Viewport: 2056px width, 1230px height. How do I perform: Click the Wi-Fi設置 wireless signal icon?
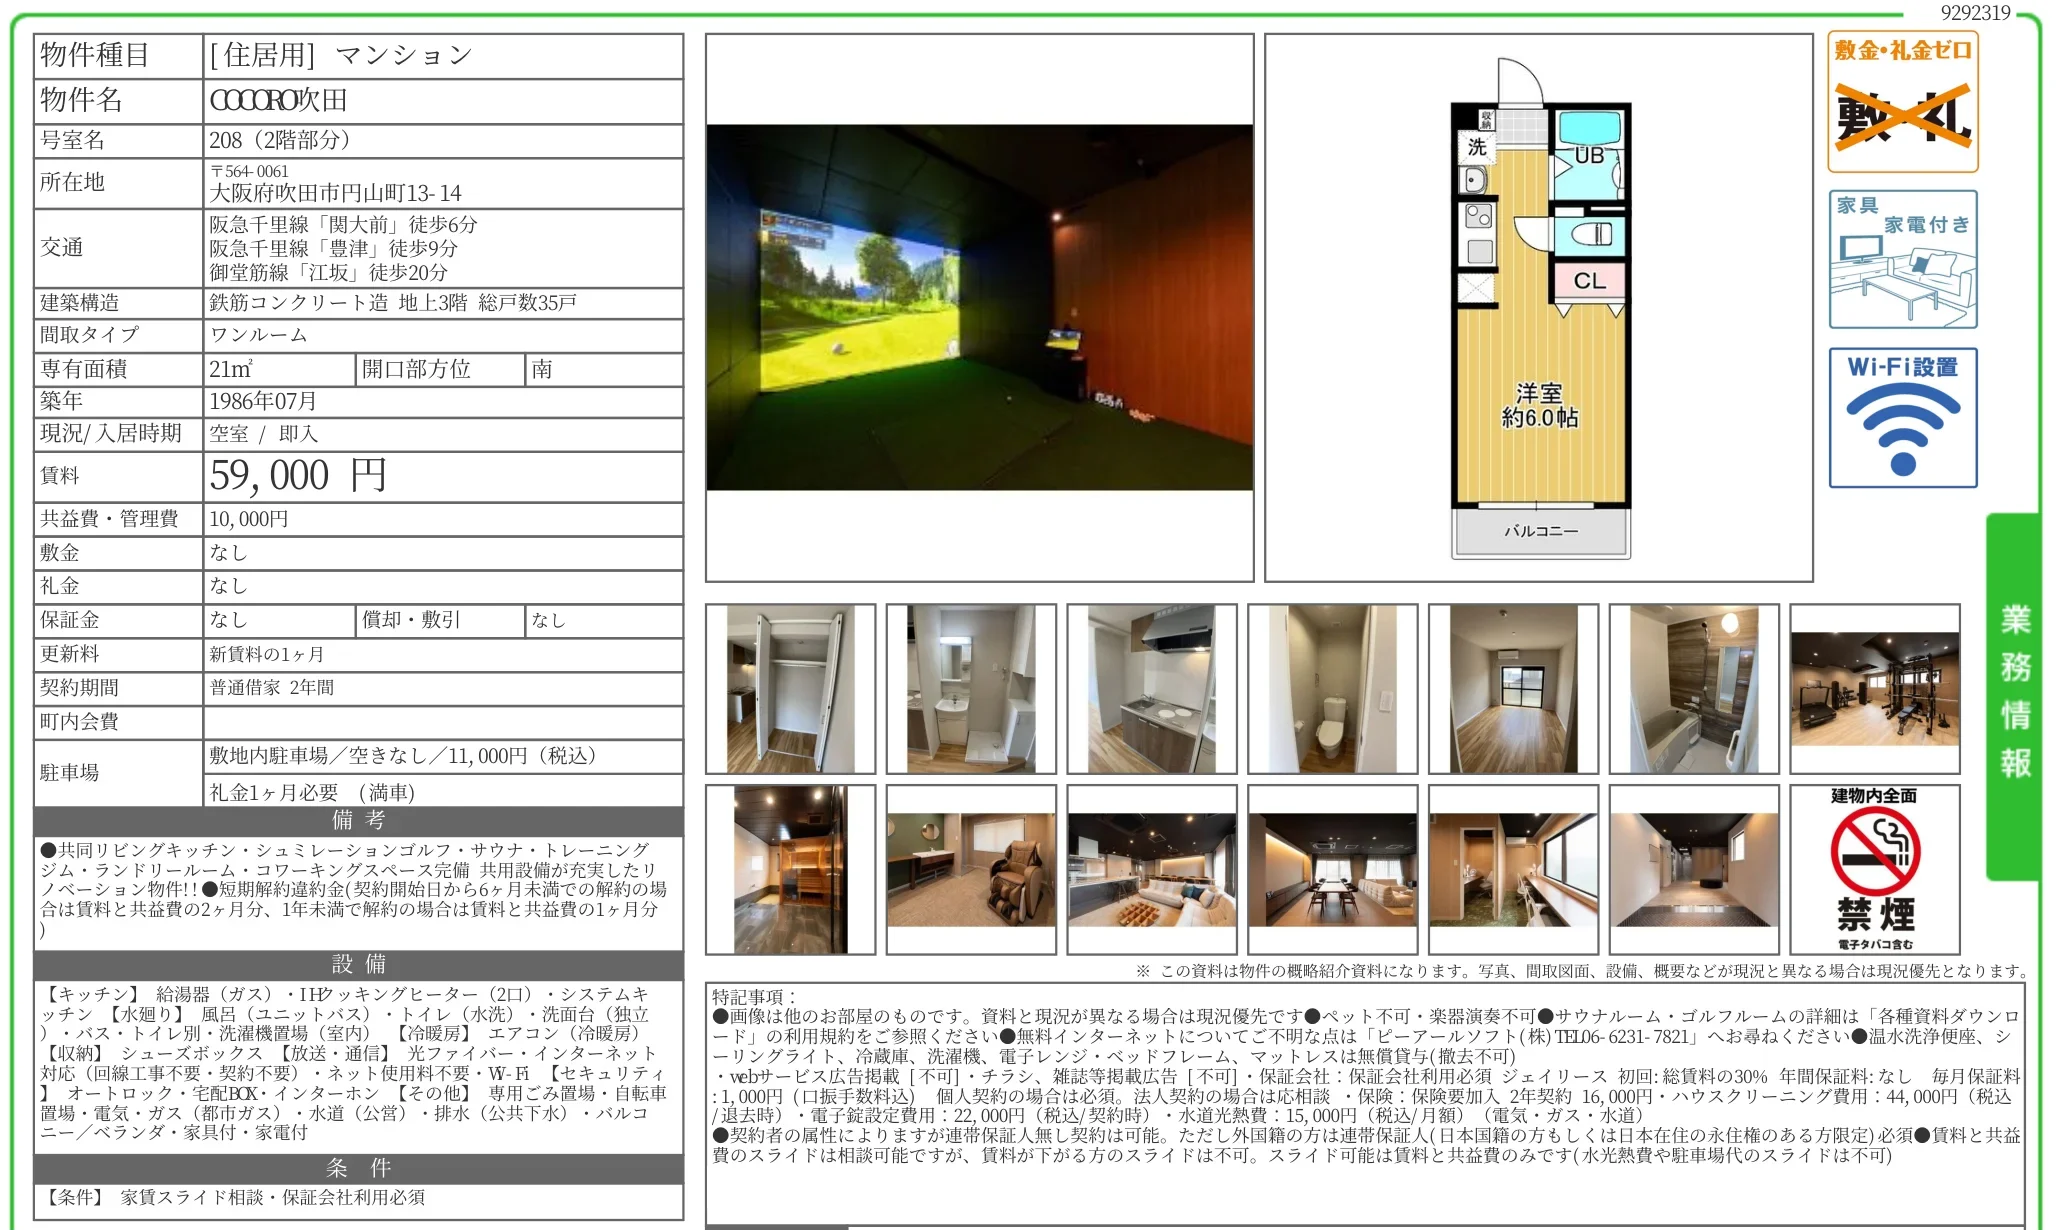[x=1903, y=420]
